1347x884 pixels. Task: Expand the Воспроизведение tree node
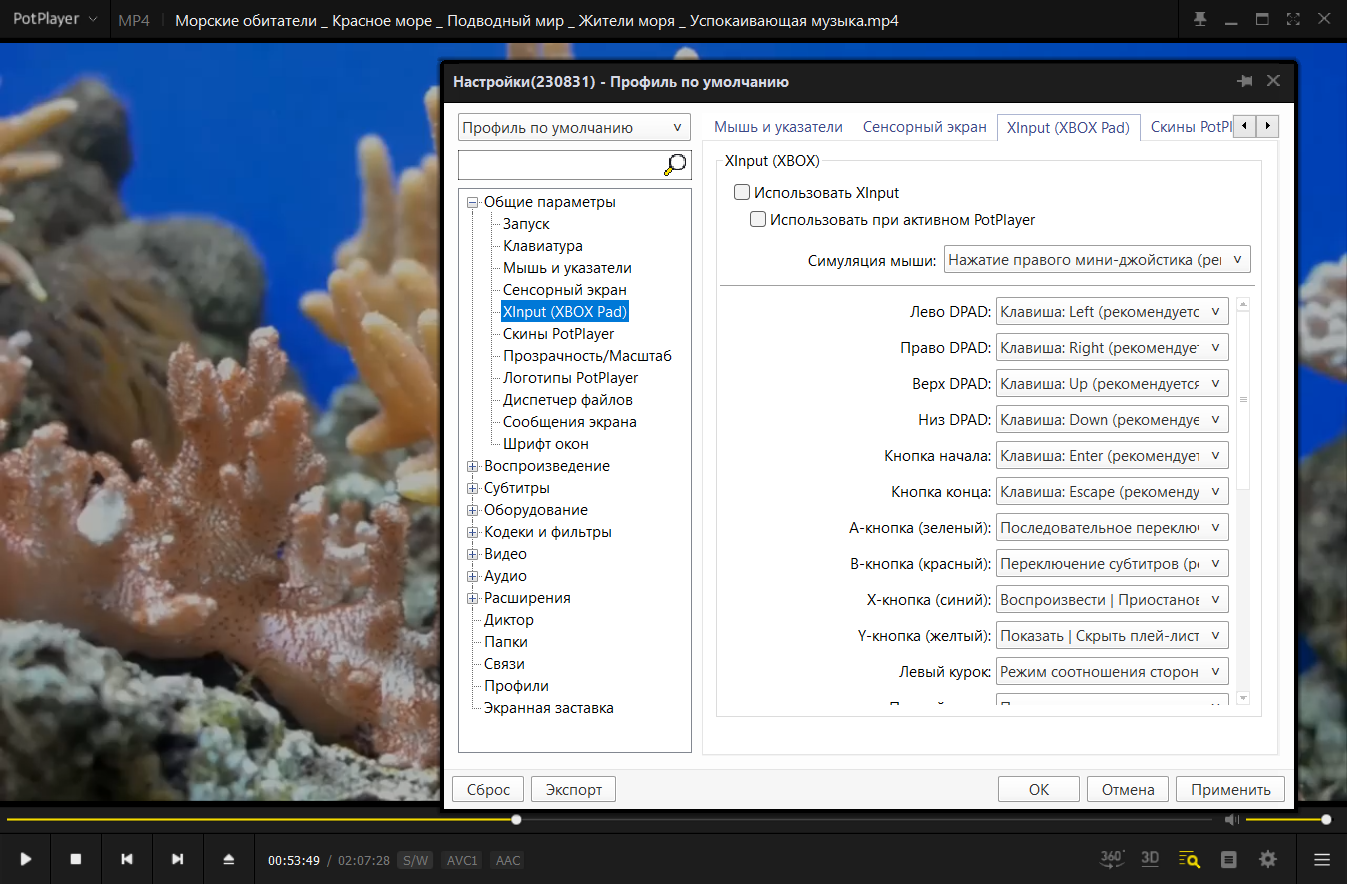point(473,466)
